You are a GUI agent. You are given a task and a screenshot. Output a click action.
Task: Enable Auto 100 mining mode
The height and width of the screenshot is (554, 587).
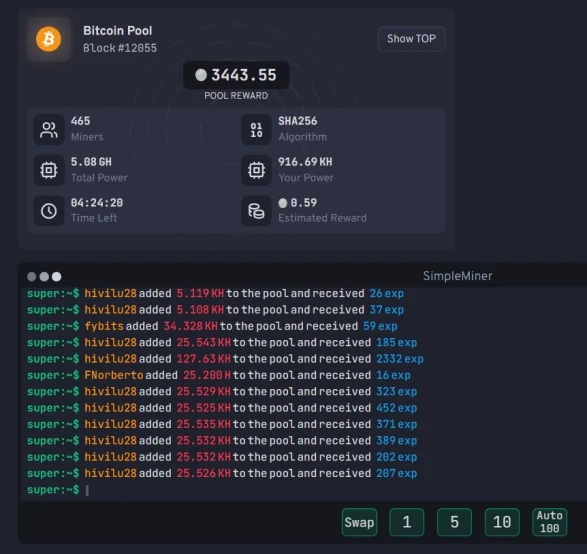550,522
